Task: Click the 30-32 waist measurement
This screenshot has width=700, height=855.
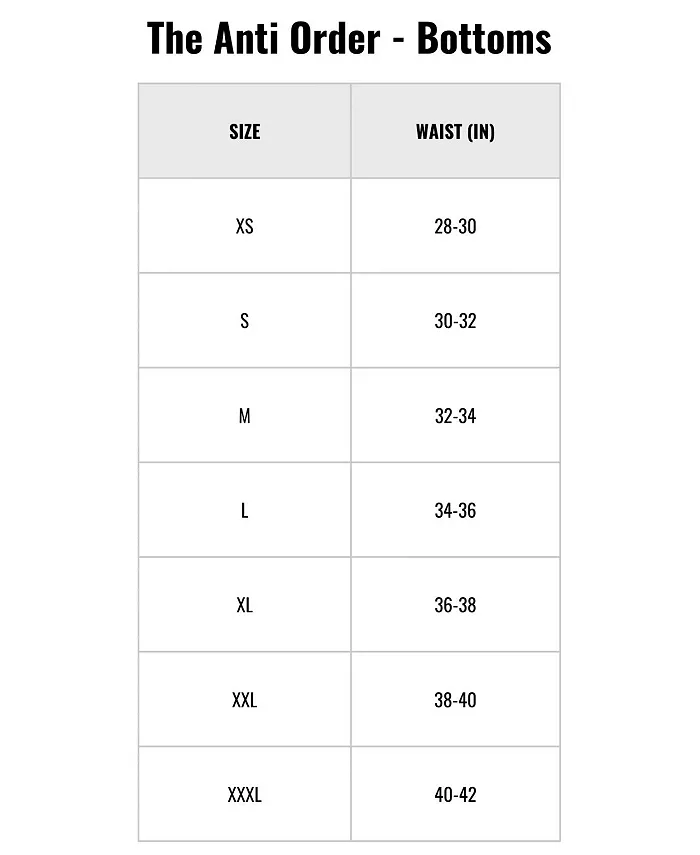Action: pos(455,321)
